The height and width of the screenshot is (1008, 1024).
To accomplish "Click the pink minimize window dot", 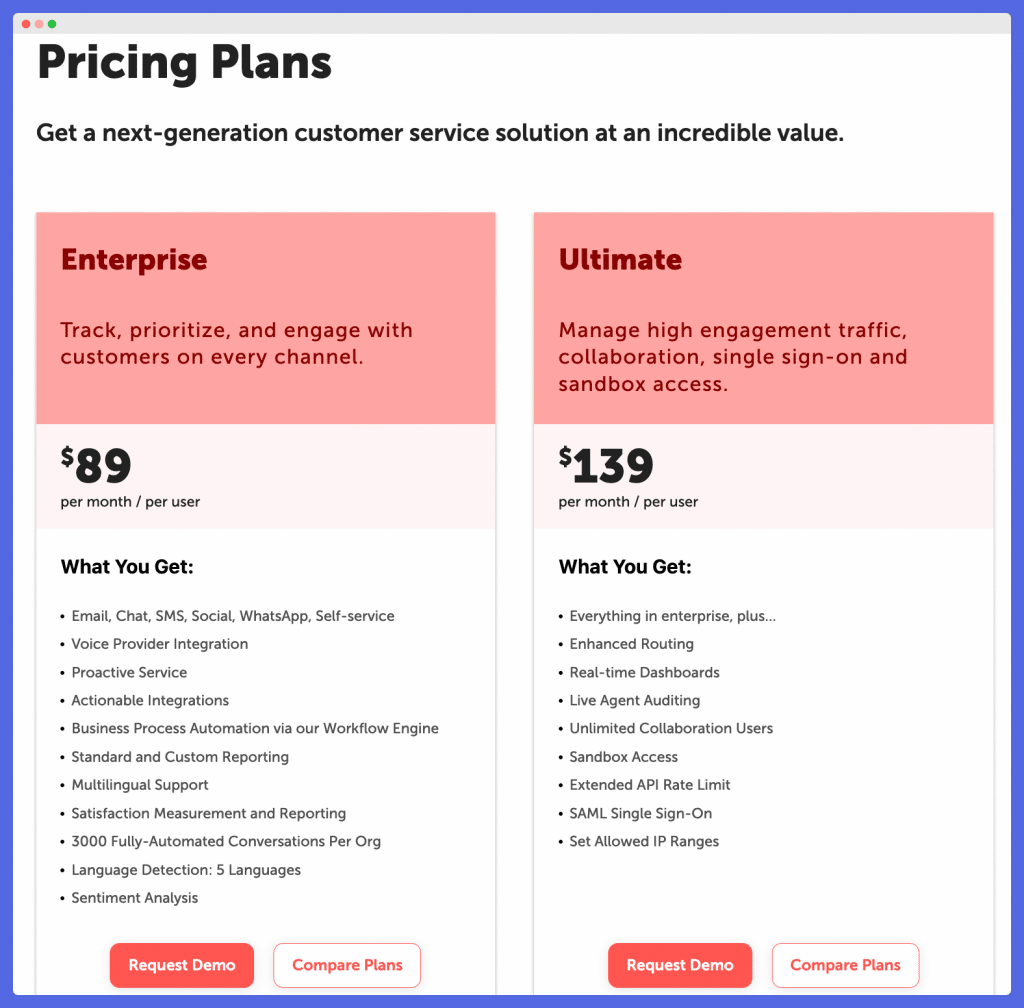I will click(x=39, y=24).
